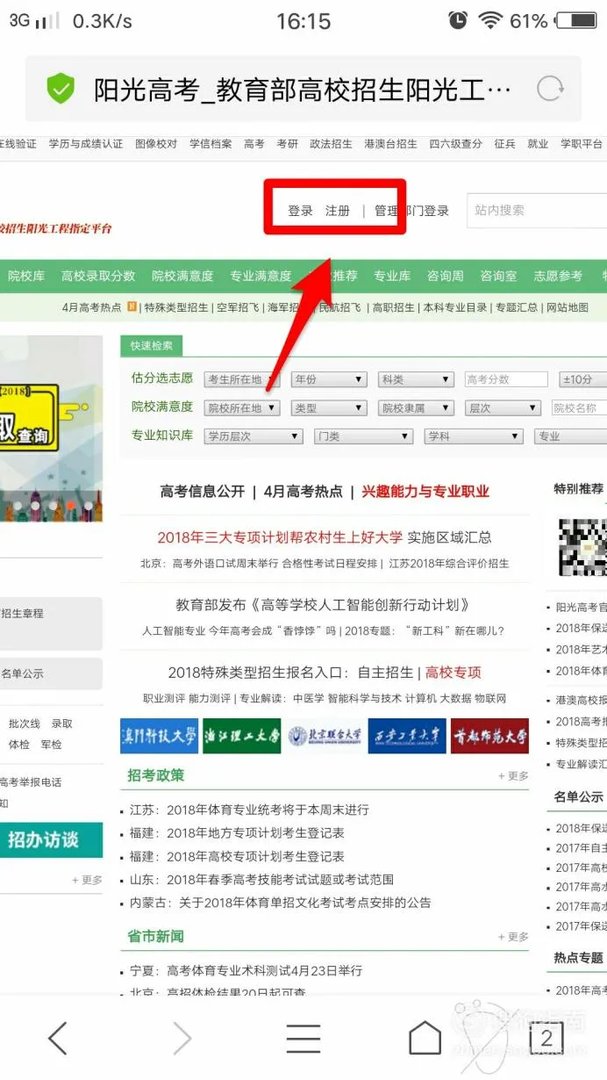The height and width of the screenshot is (1080, 607).
Task: Open 西安工业大学 blue logo banner
Action: (407, 736)
